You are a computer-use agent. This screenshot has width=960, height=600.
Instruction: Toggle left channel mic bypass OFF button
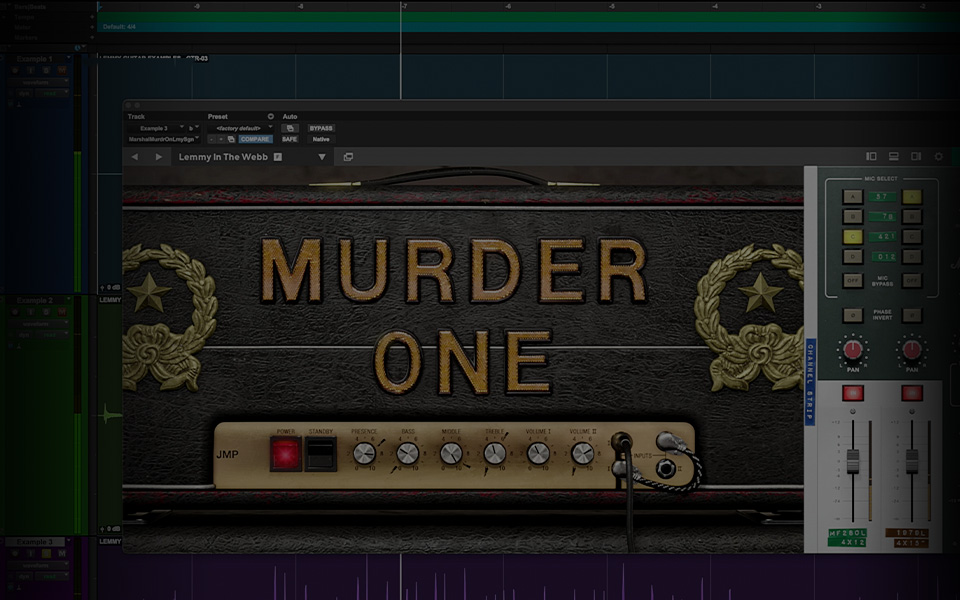852,281
